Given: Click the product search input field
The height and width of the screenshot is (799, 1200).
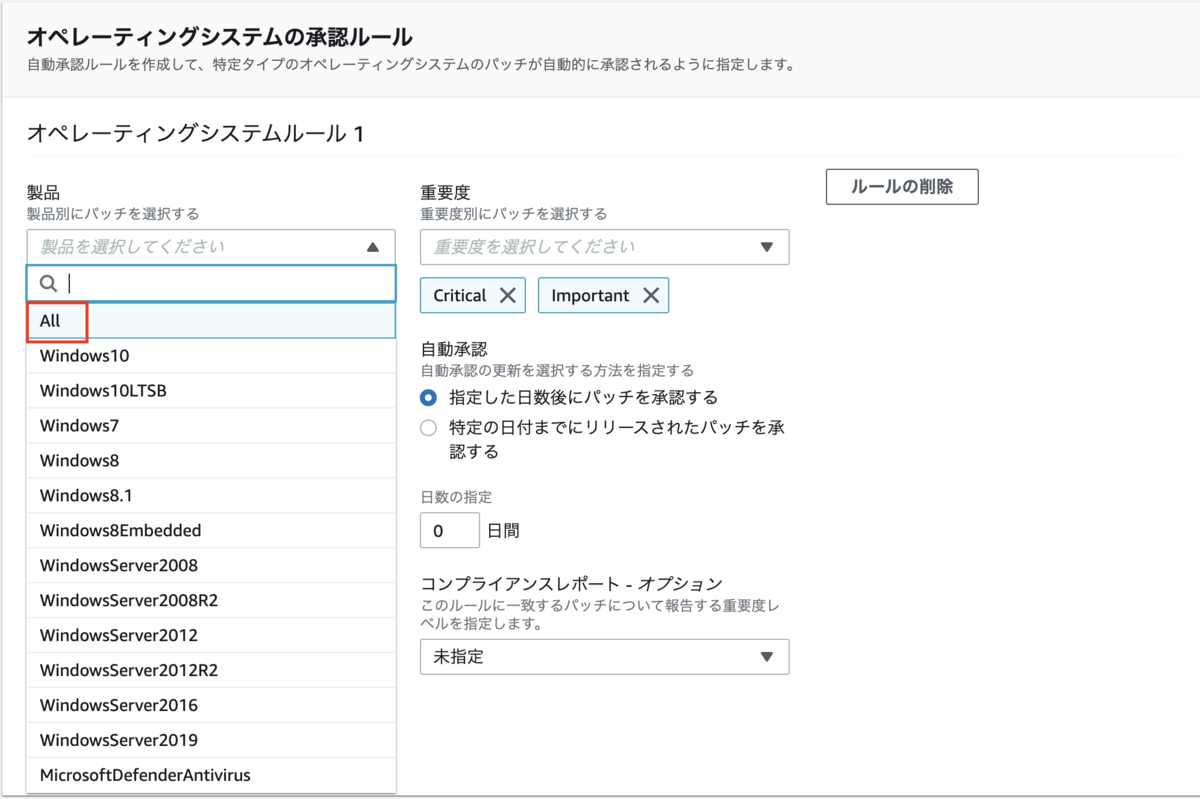Looking at the screenshot, I should (x=211, y=284).
